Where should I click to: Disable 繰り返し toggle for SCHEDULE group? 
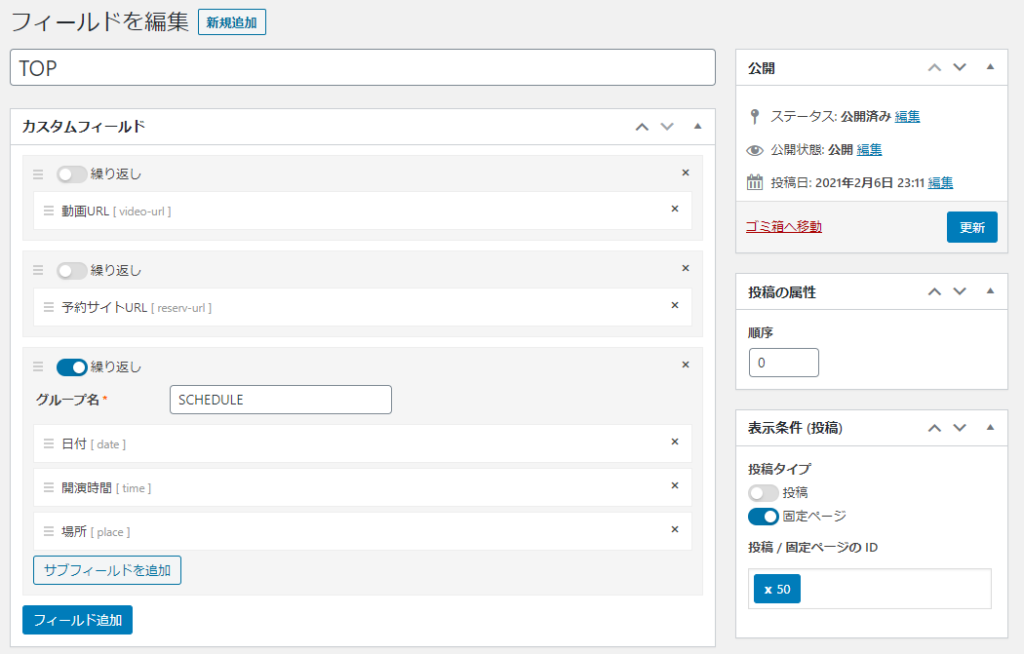(71, 367)
